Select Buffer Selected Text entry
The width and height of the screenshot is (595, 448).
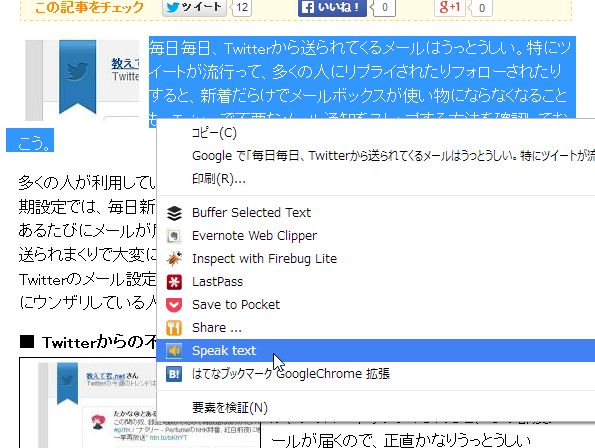point(376,213)
